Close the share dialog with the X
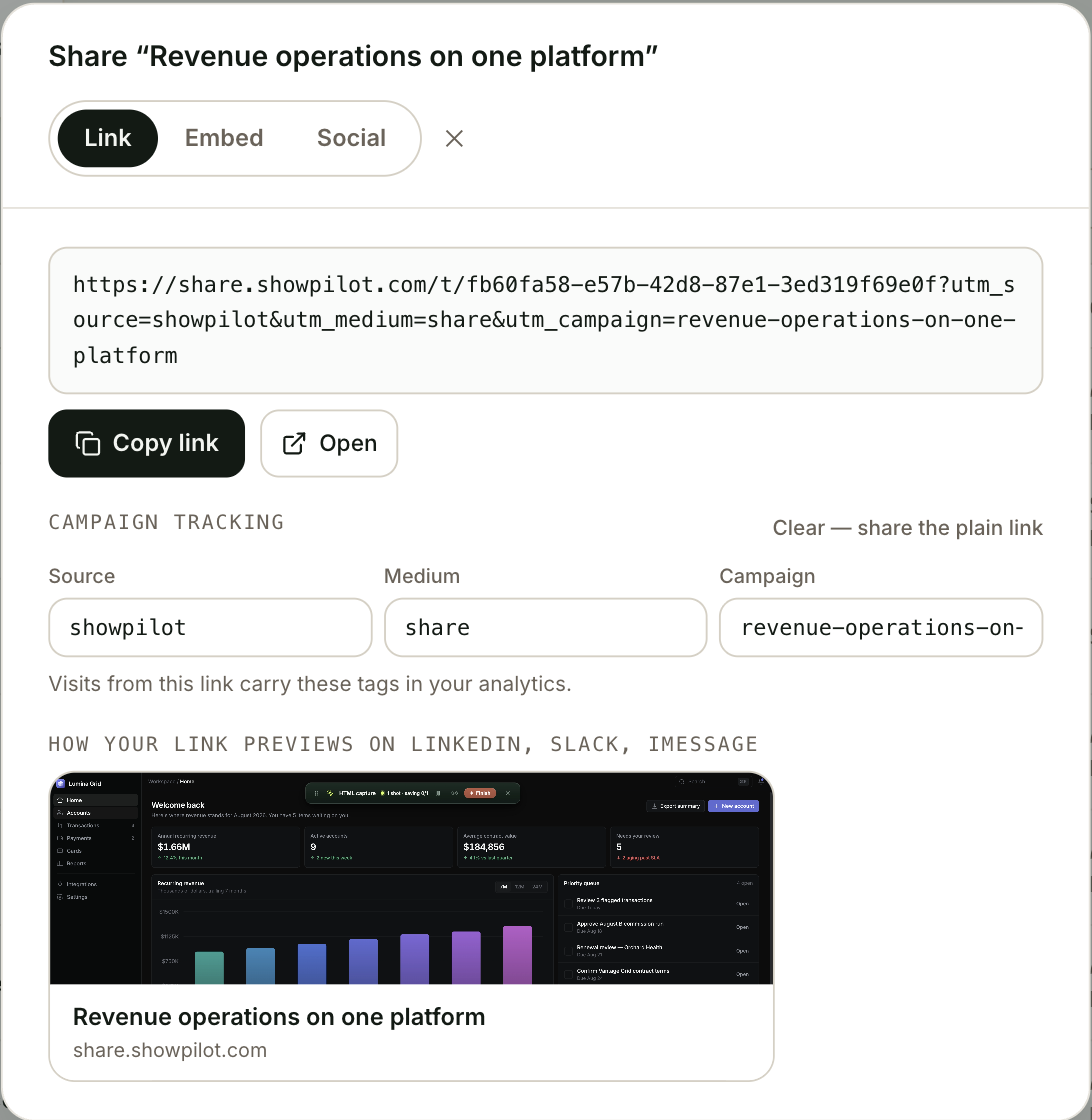 tap(454, 139)
